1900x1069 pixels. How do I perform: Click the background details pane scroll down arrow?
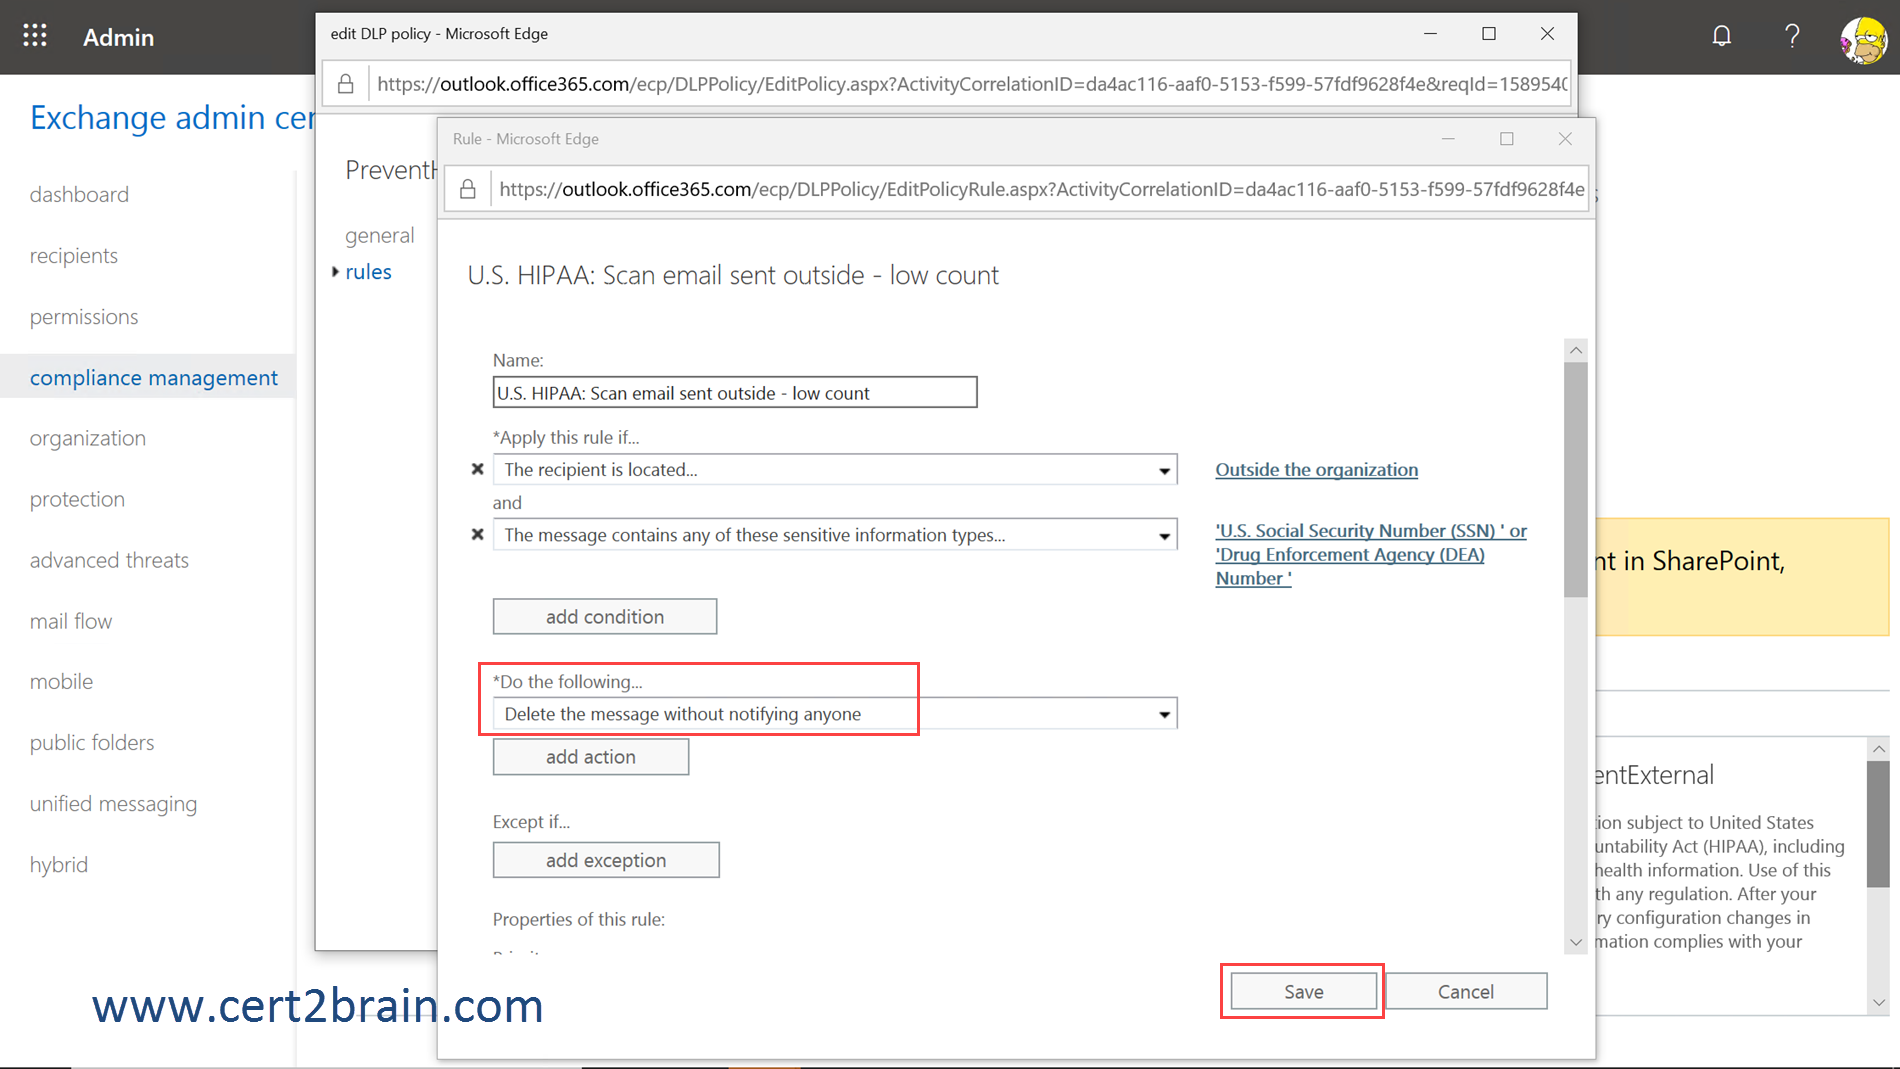pos(1878,1002)
